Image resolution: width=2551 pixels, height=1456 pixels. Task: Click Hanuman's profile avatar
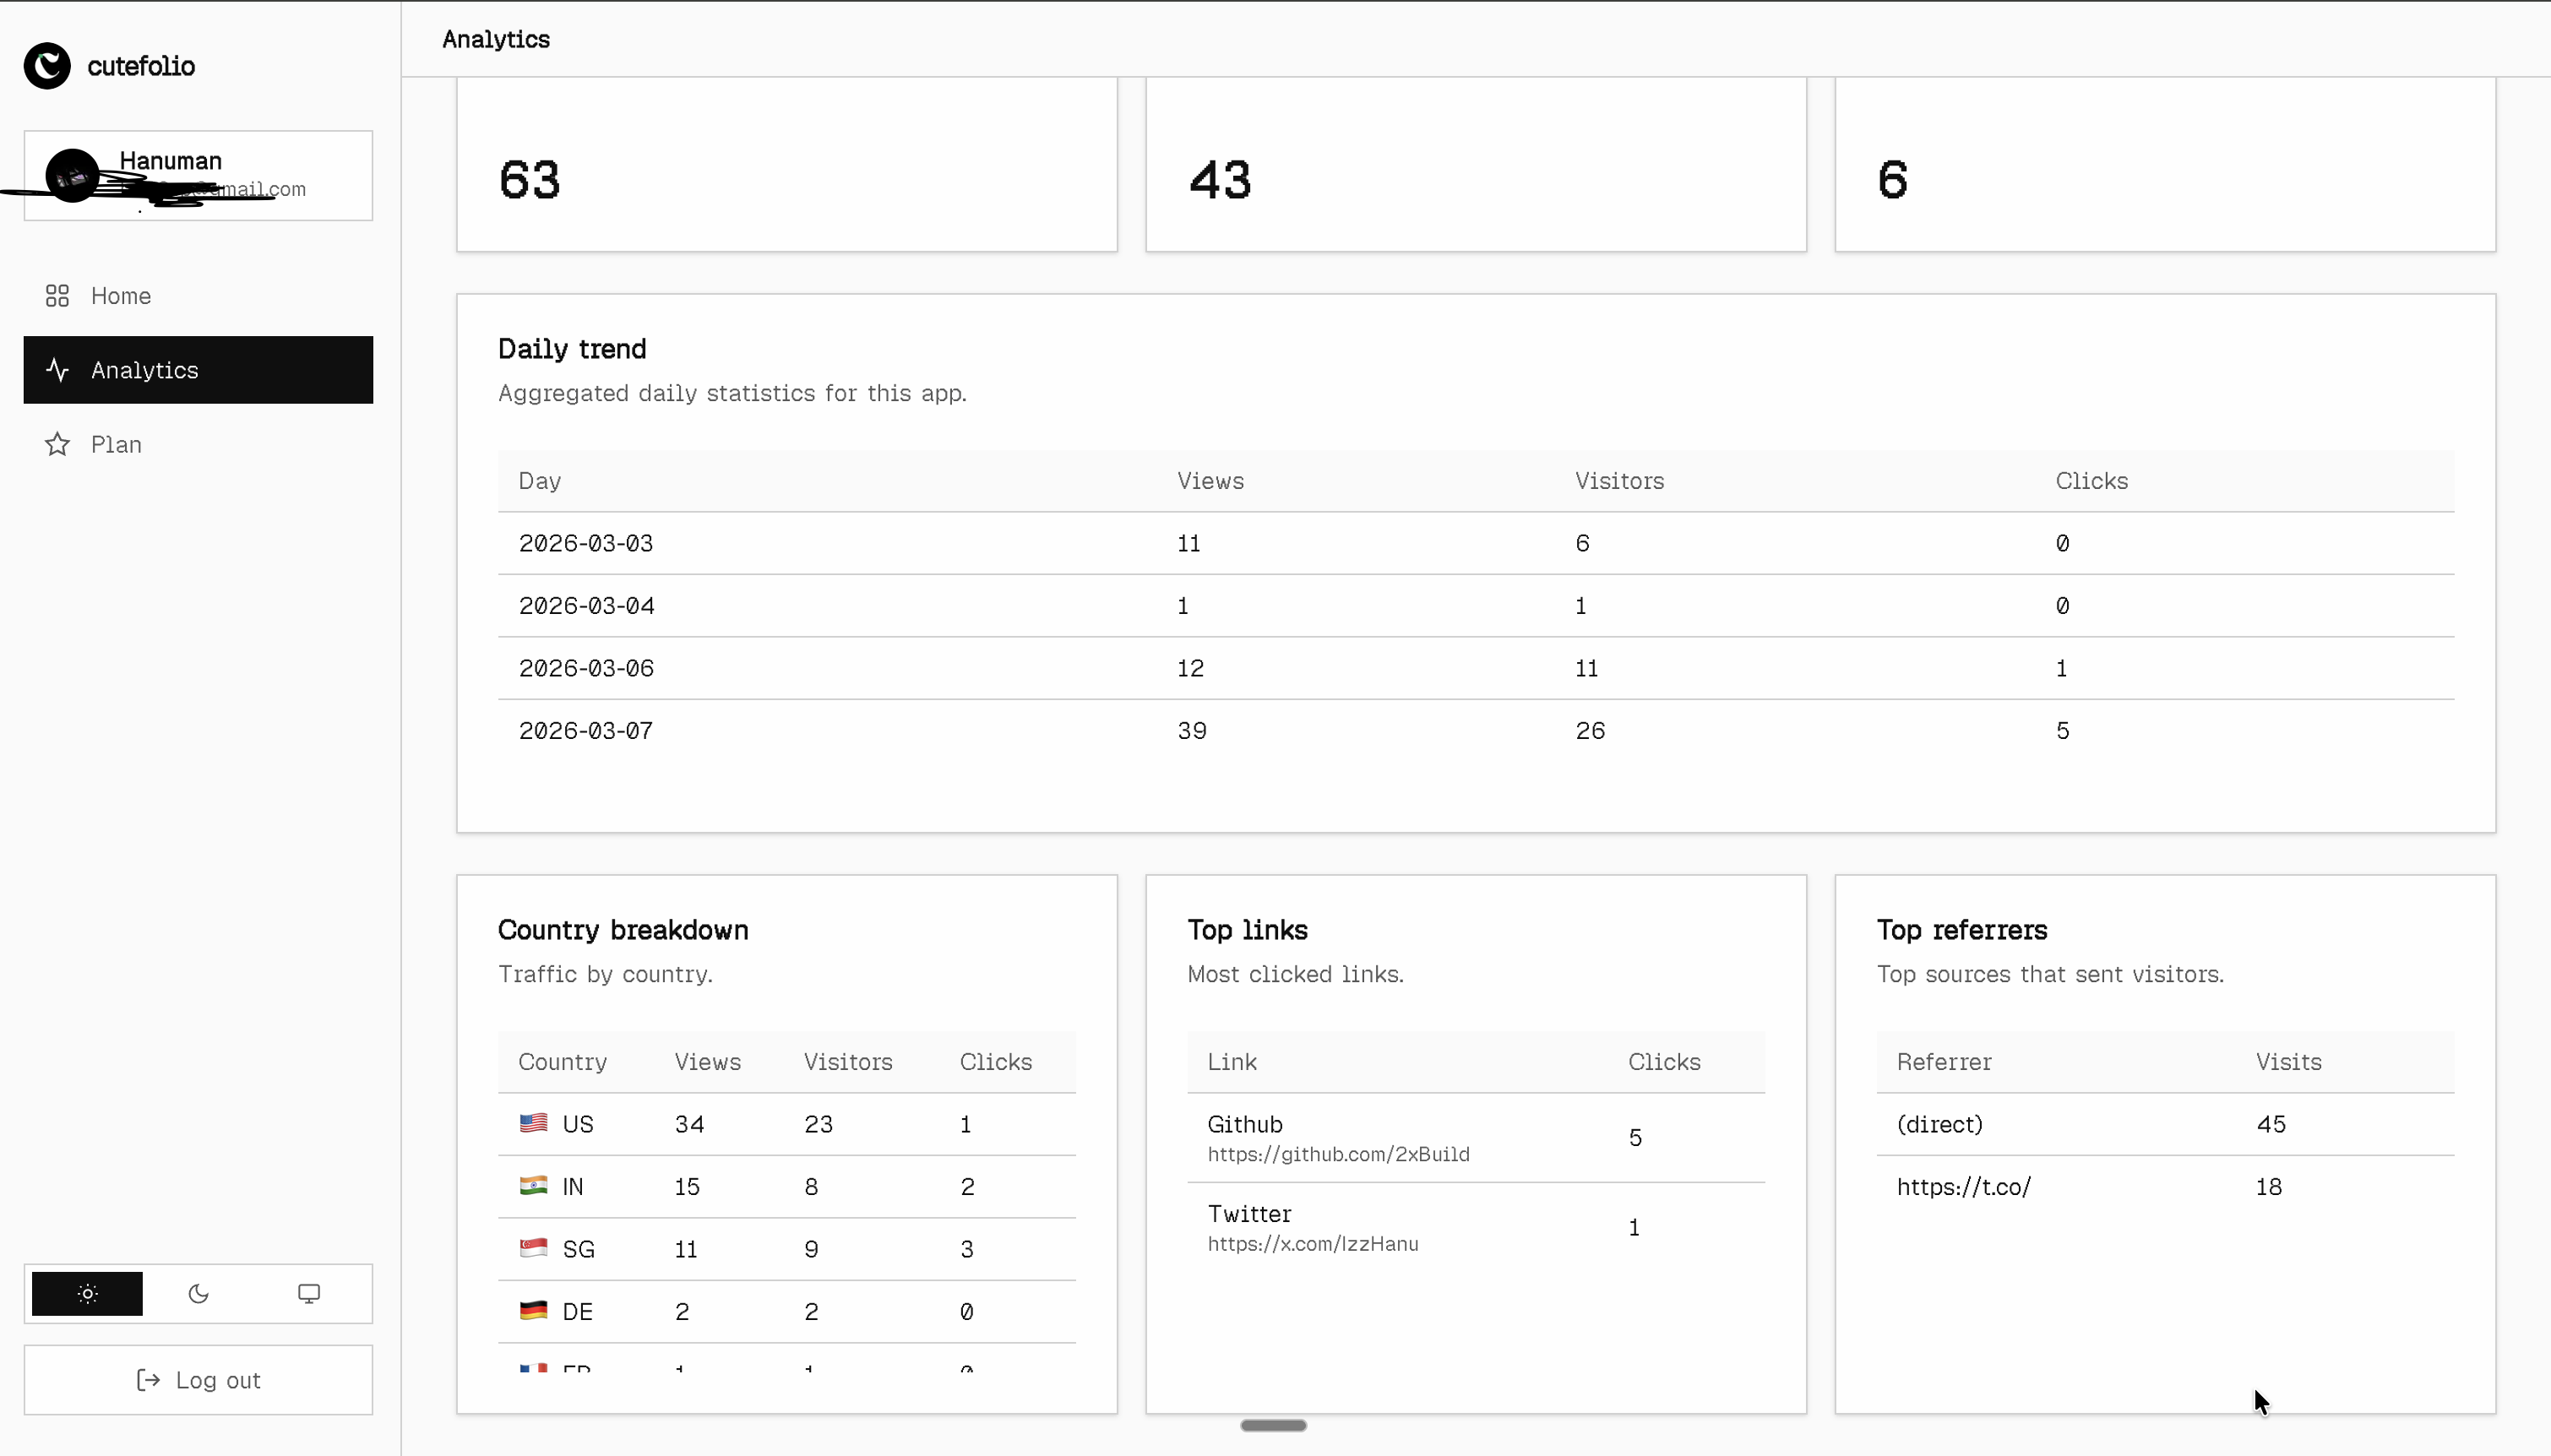click(x=72, y=176)
